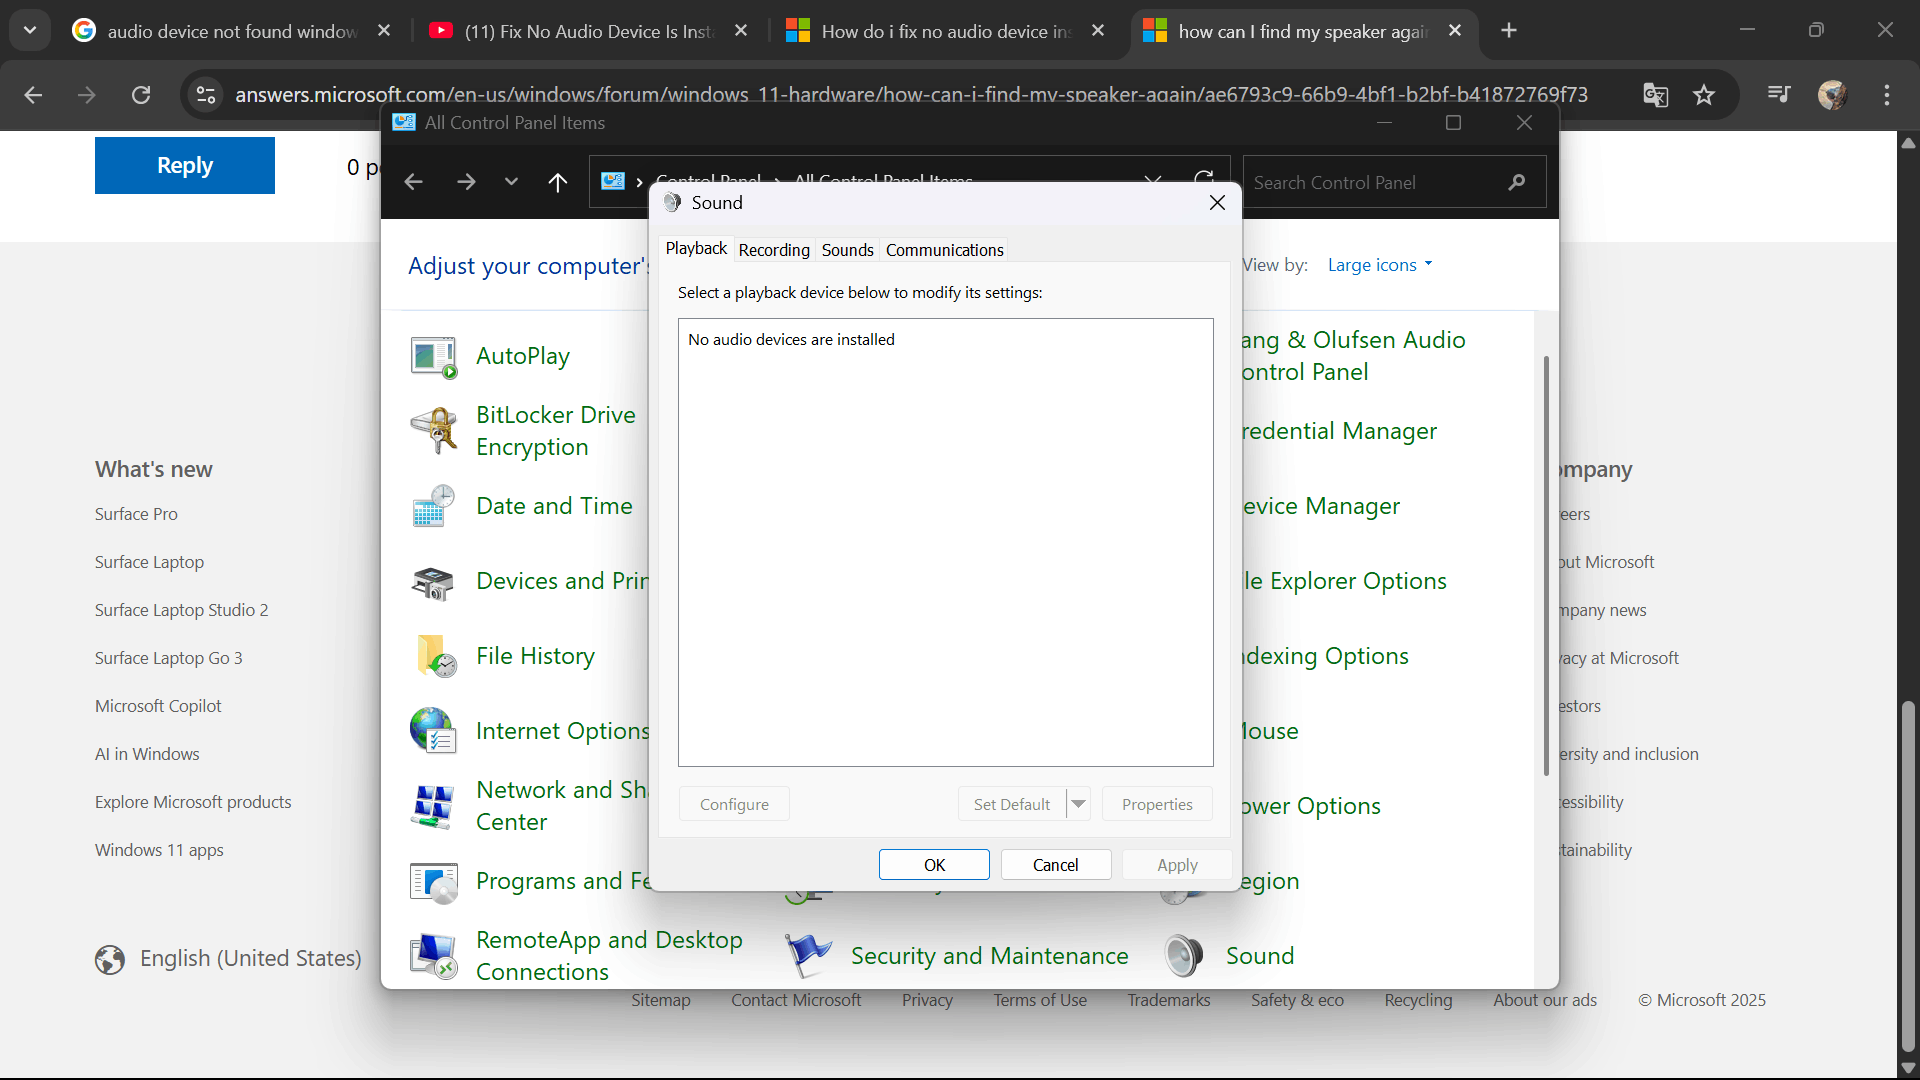Click the Google Translate icon in address bar
Viewport: 1920px width, 1080px height.
click(1655, 95)
